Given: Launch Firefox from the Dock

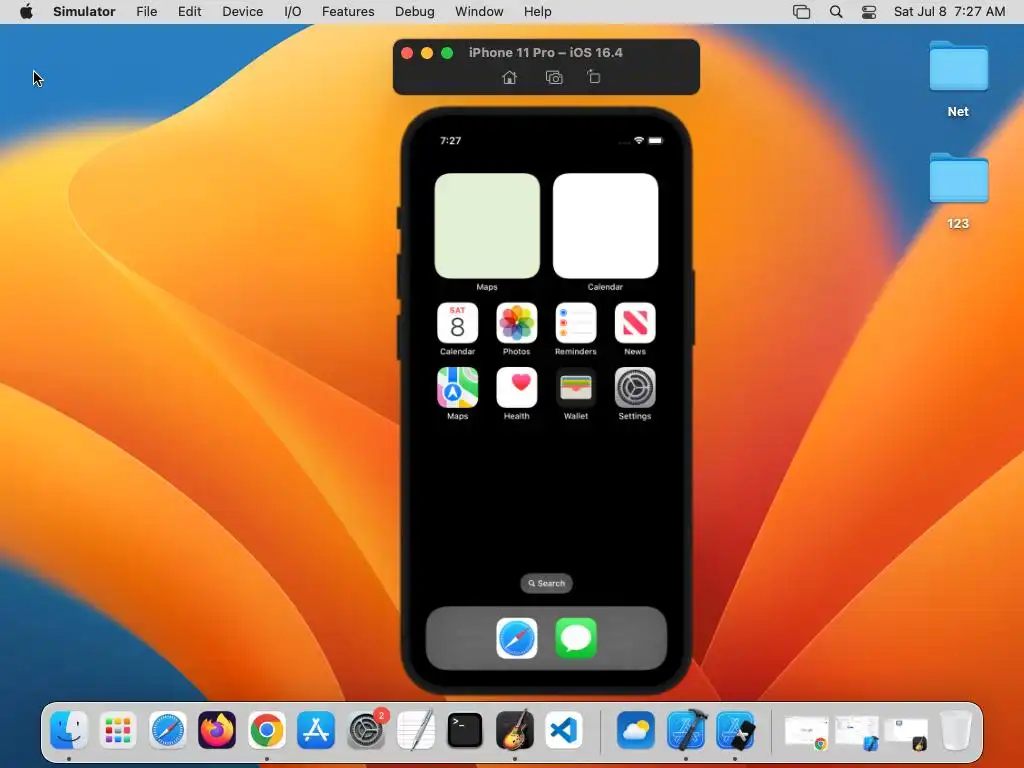Looking at the screenshot, I should pyautogui.click(x=217, y=729).
